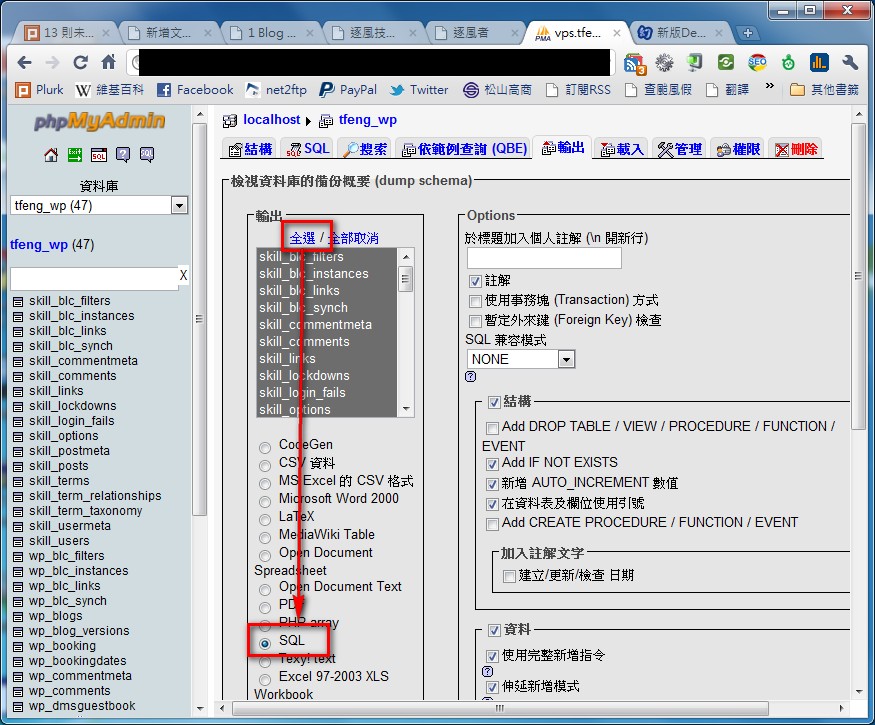Open 權限 privileges tab
875x725 pixels.
coord(738,149)
